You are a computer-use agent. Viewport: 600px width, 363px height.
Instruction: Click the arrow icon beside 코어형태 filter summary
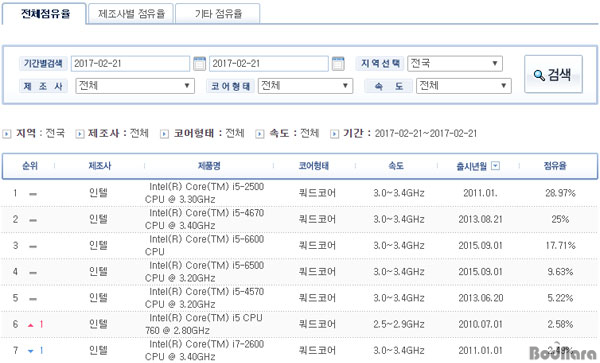pos(164,134)
